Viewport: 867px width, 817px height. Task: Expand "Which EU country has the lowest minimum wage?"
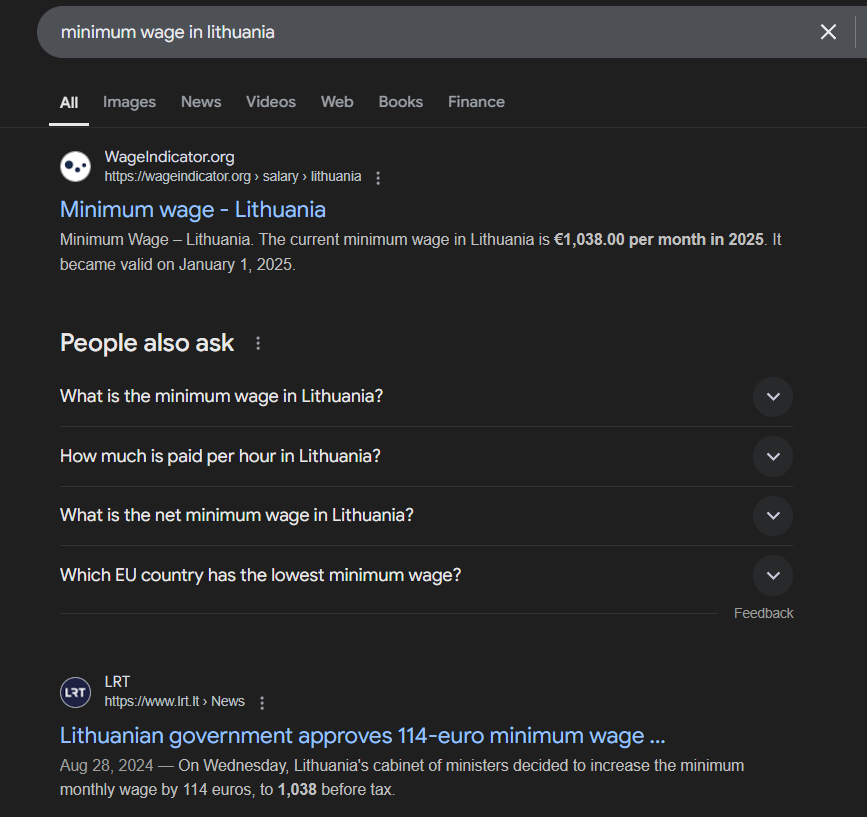pos(772,576)
